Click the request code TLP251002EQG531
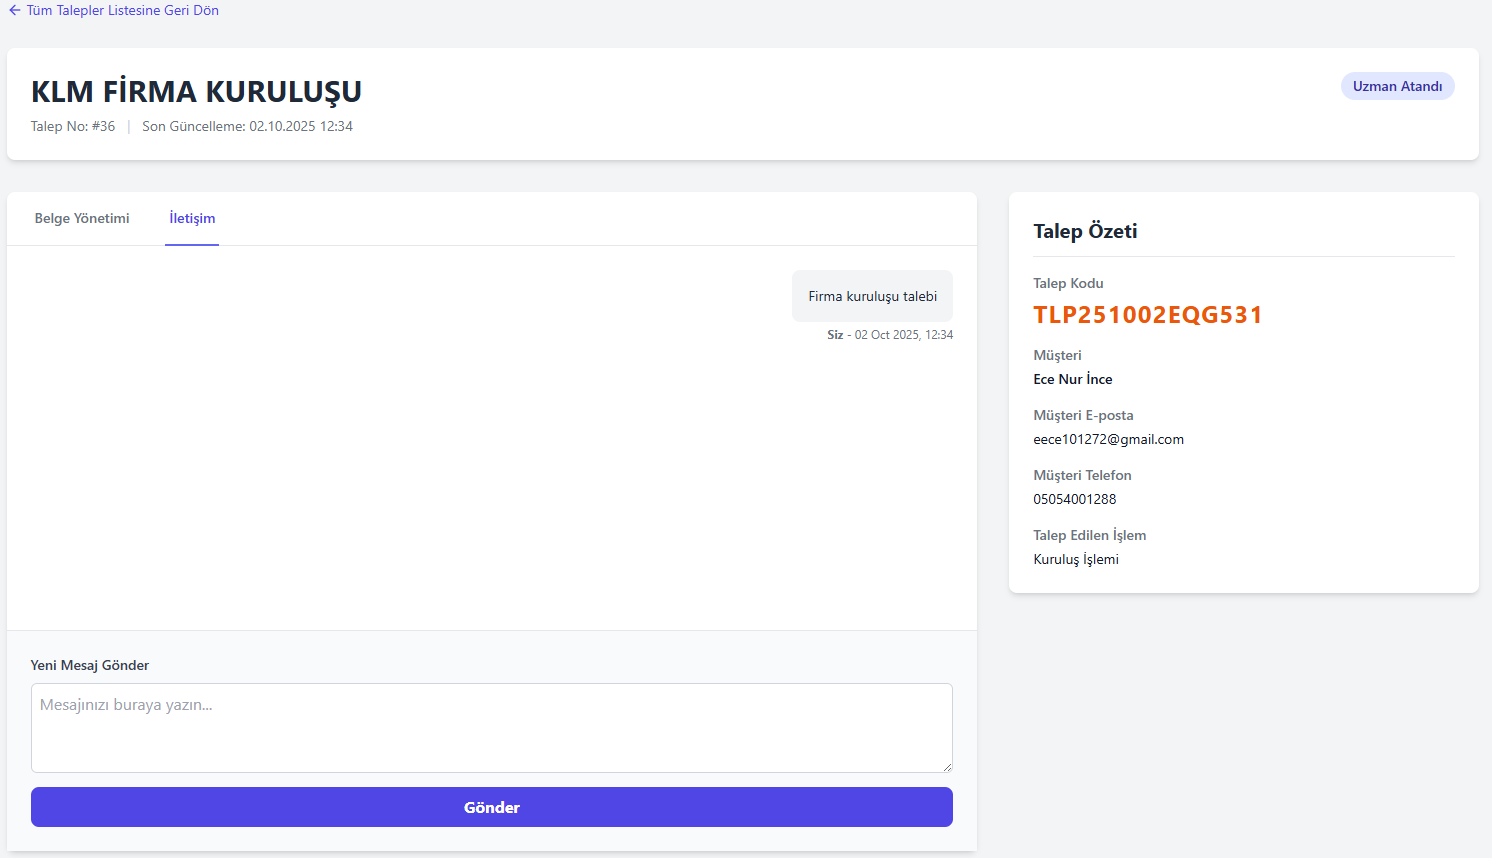Image resolution: width=1492 pixels, height=858 pixels. [1147, 315]
